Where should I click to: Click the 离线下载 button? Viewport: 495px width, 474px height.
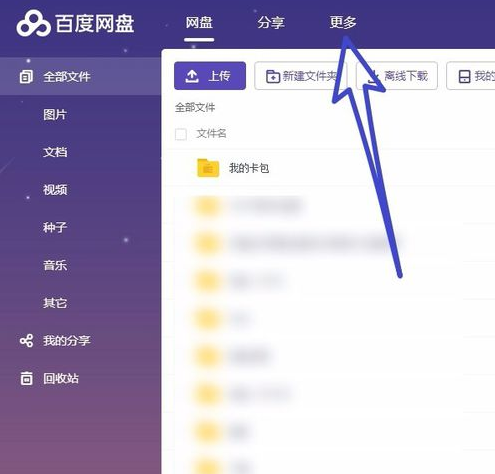click(x=397, y=76)
